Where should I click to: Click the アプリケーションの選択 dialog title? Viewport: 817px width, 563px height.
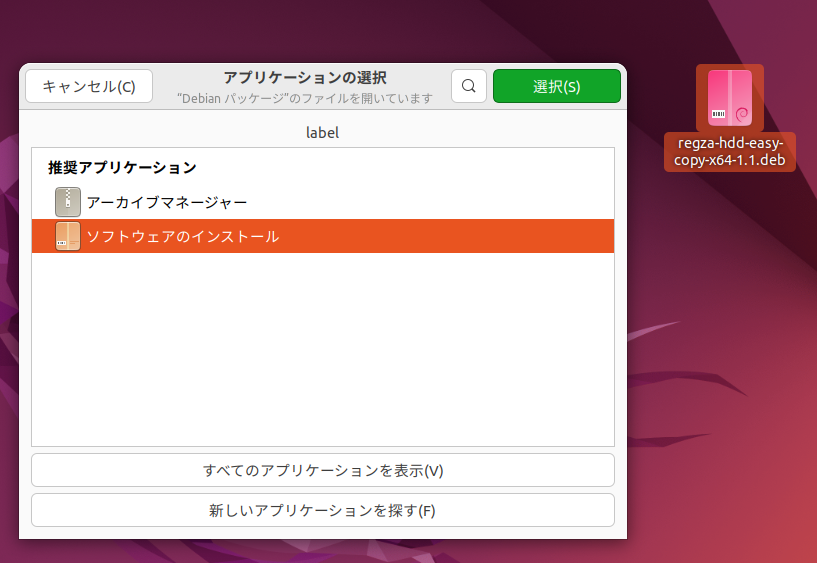tap(304, 78)
